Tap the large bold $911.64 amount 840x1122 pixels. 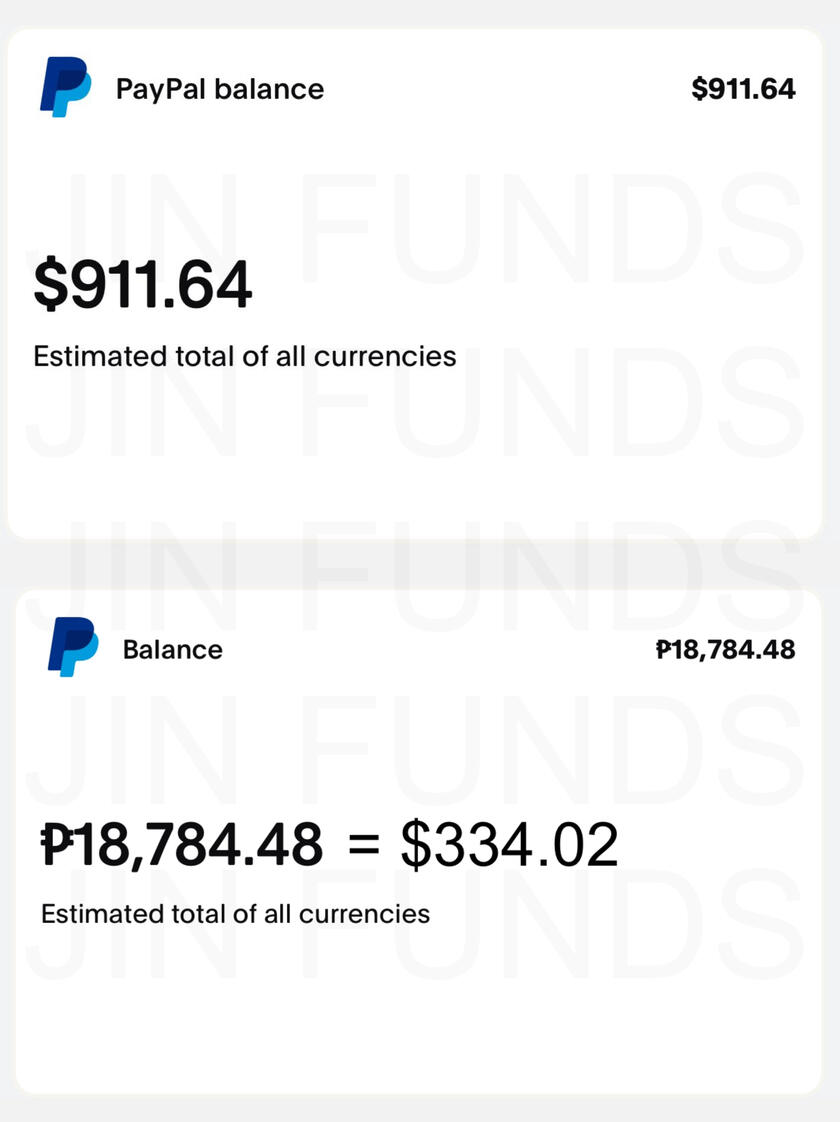tap(143, 284)
